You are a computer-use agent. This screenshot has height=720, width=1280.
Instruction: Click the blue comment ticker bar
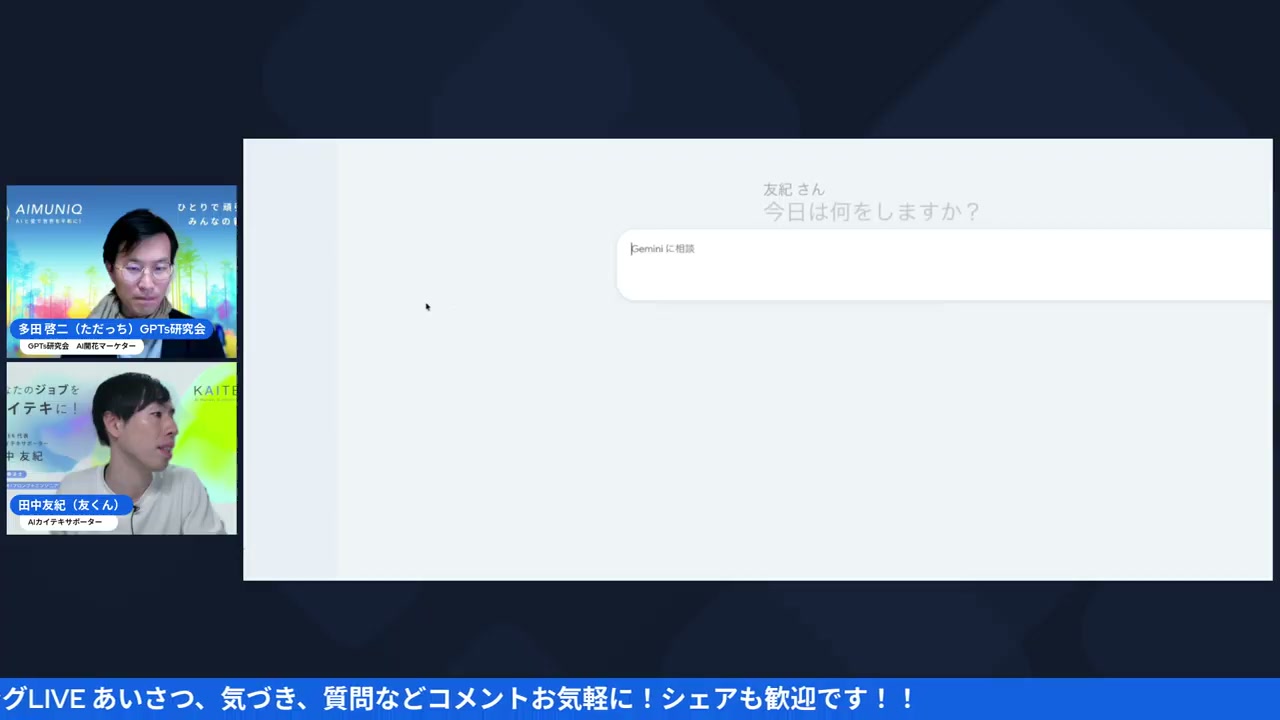point(640,698)
